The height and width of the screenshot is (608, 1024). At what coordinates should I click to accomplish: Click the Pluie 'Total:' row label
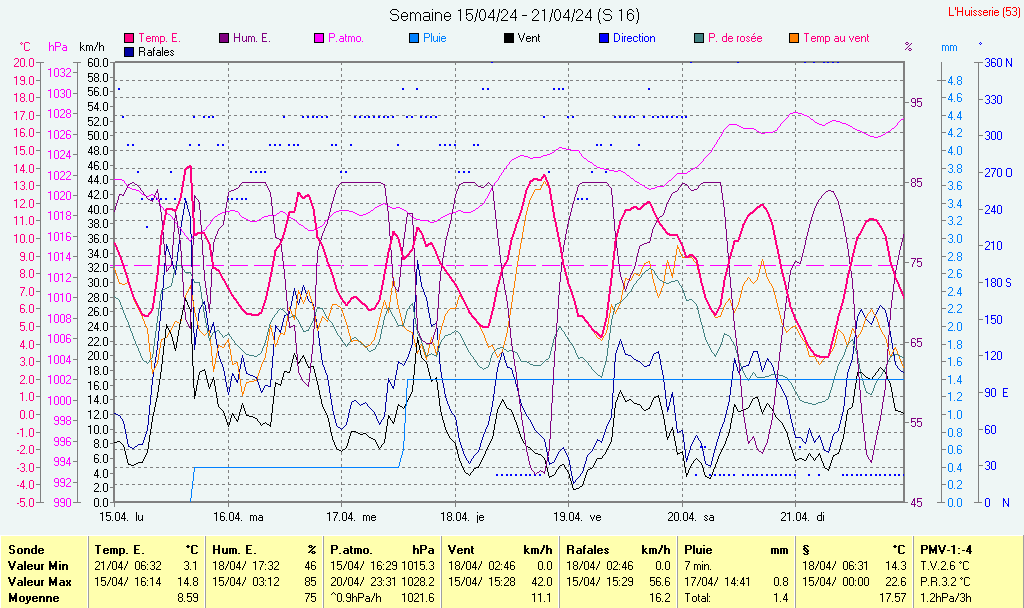tap(697, 598)
